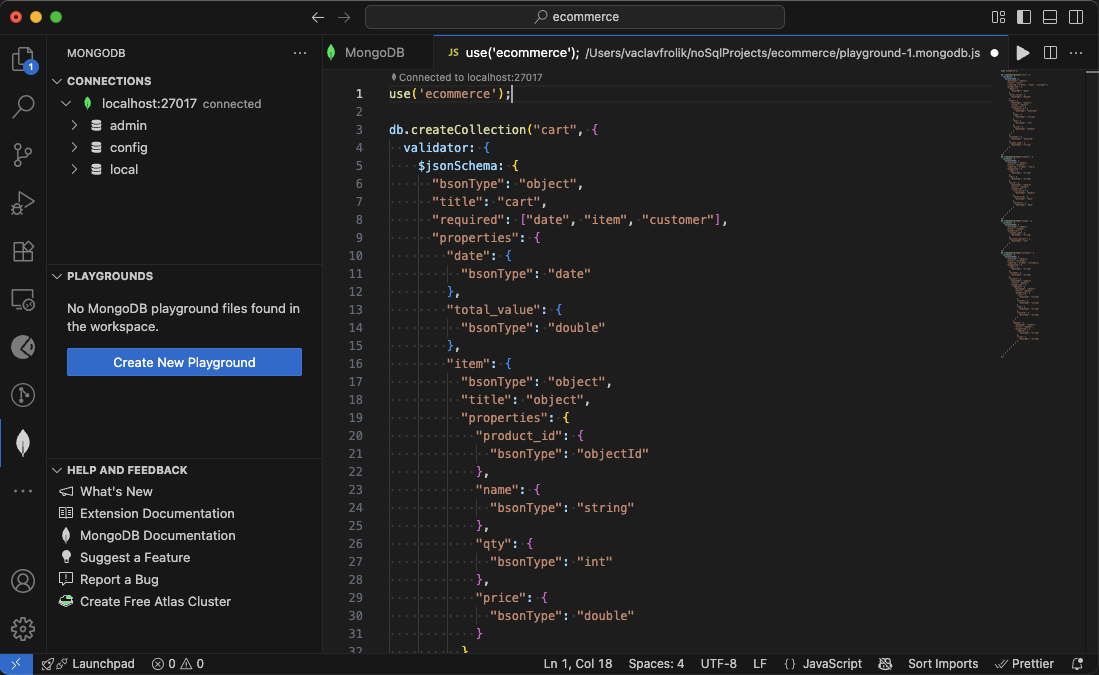Screen dimensions: 1099x675
Task: Open the Run and Debug view
Action: click(x=22, y=203)
